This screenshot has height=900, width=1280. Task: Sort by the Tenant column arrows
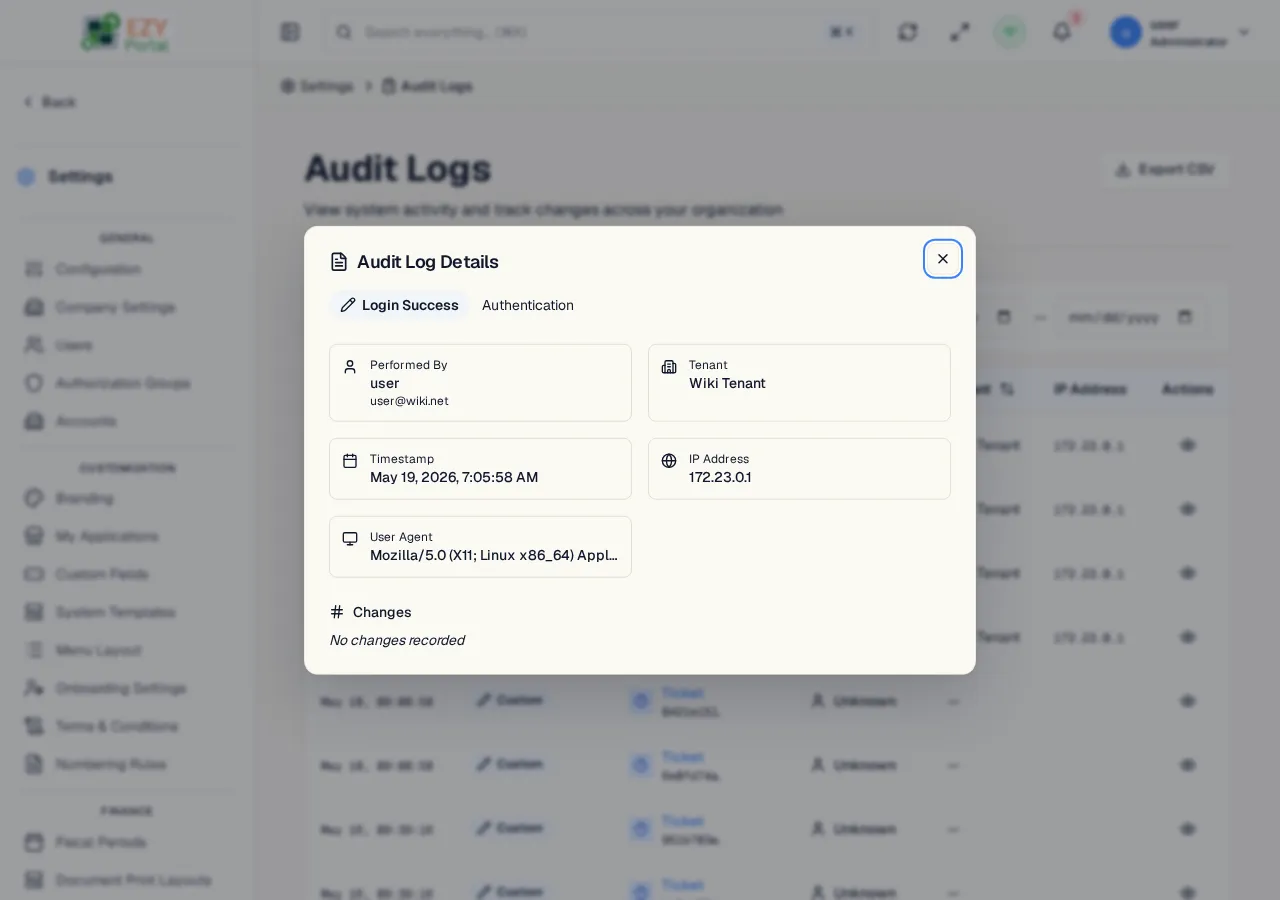[1007, 389]
